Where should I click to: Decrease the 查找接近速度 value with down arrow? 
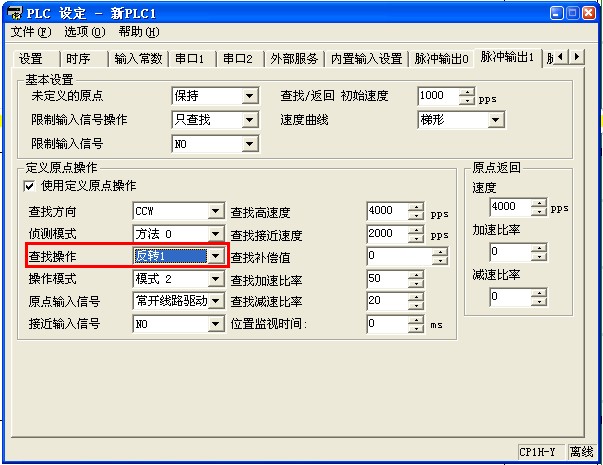coord(415,238)
